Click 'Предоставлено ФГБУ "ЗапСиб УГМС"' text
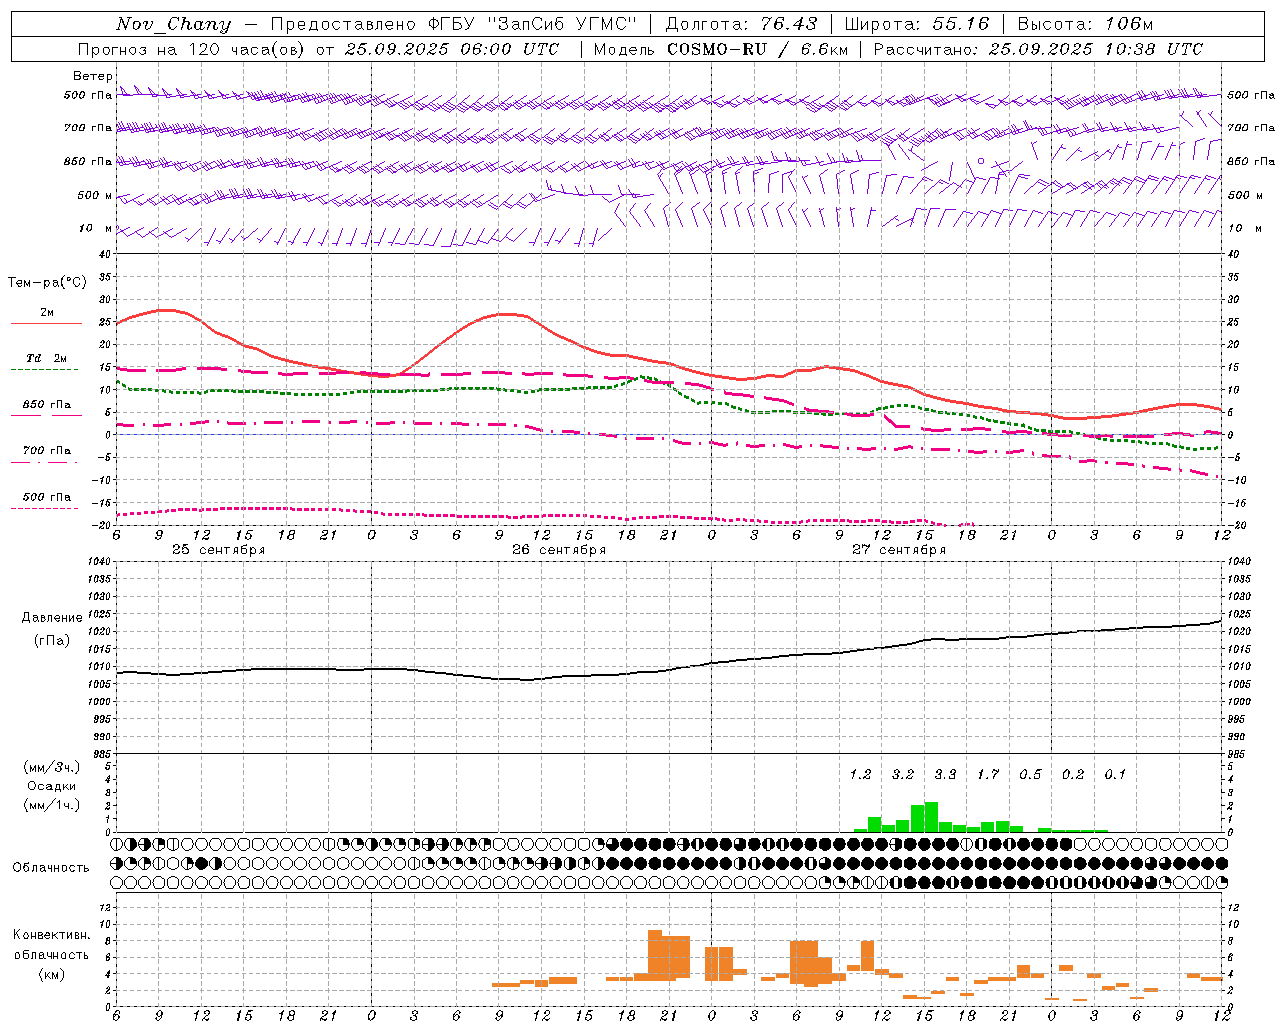 coord(454,24)
